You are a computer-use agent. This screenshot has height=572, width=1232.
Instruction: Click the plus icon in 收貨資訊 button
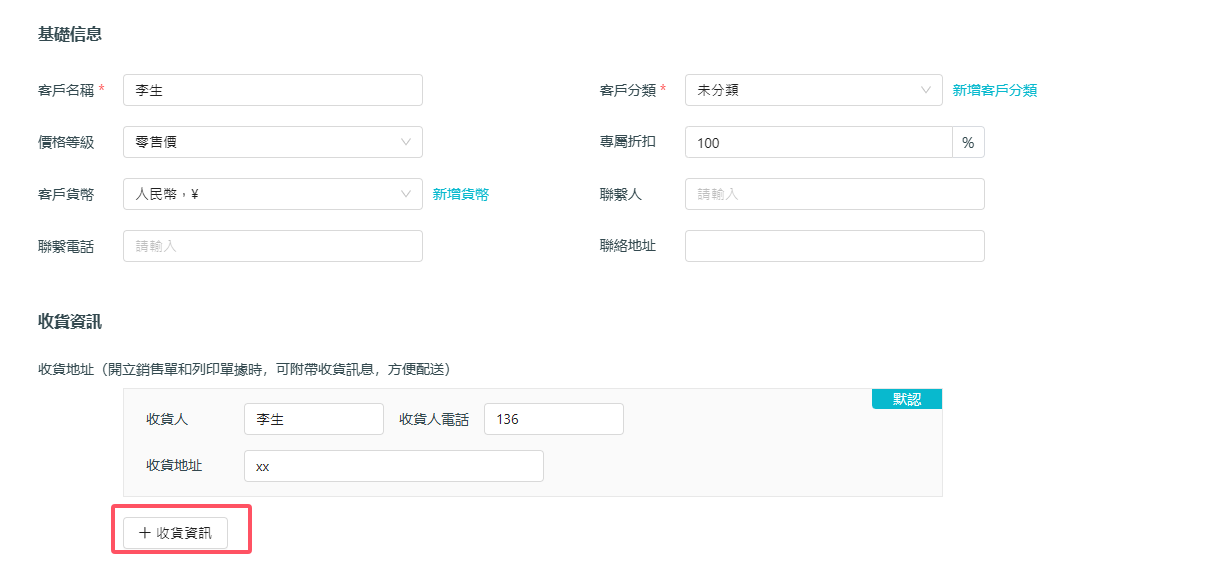pos(145,533)
